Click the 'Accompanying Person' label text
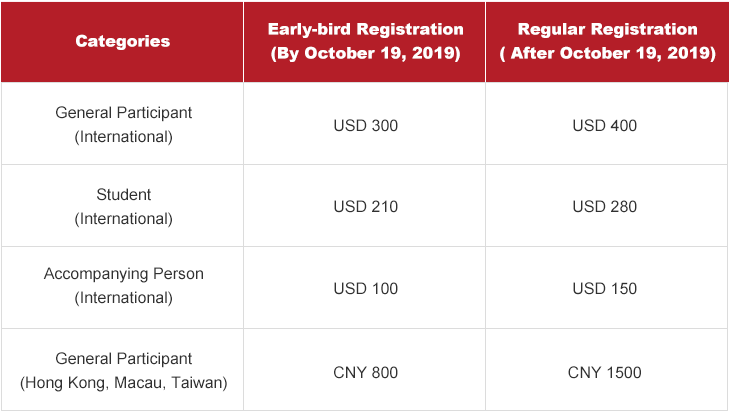730x411 pixels. [x=123, y=274]
